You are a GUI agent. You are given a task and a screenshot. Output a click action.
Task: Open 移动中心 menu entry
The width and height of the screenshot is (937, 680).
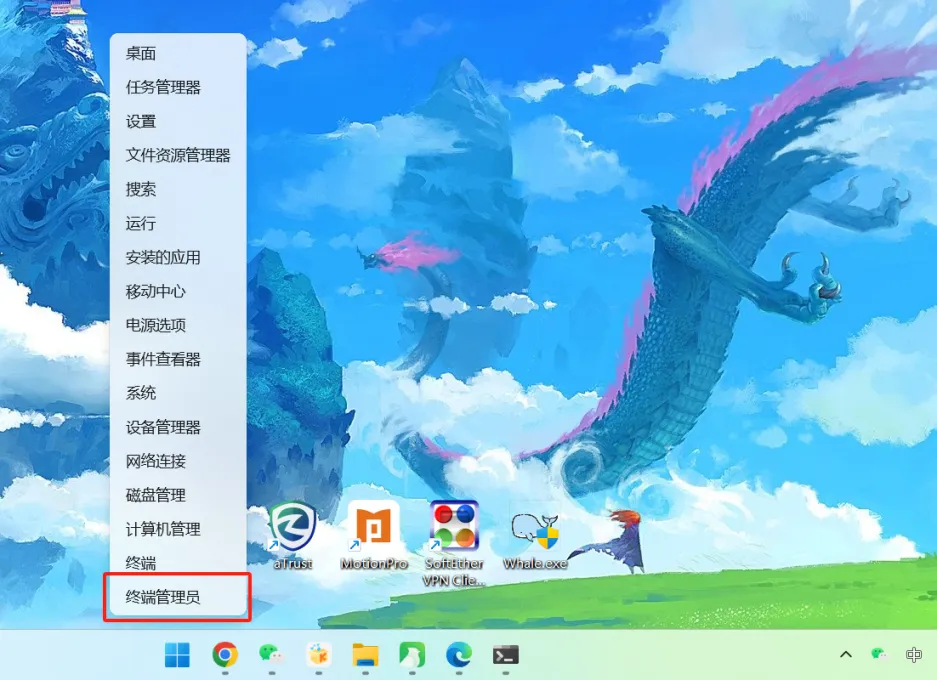coord(178,291)
